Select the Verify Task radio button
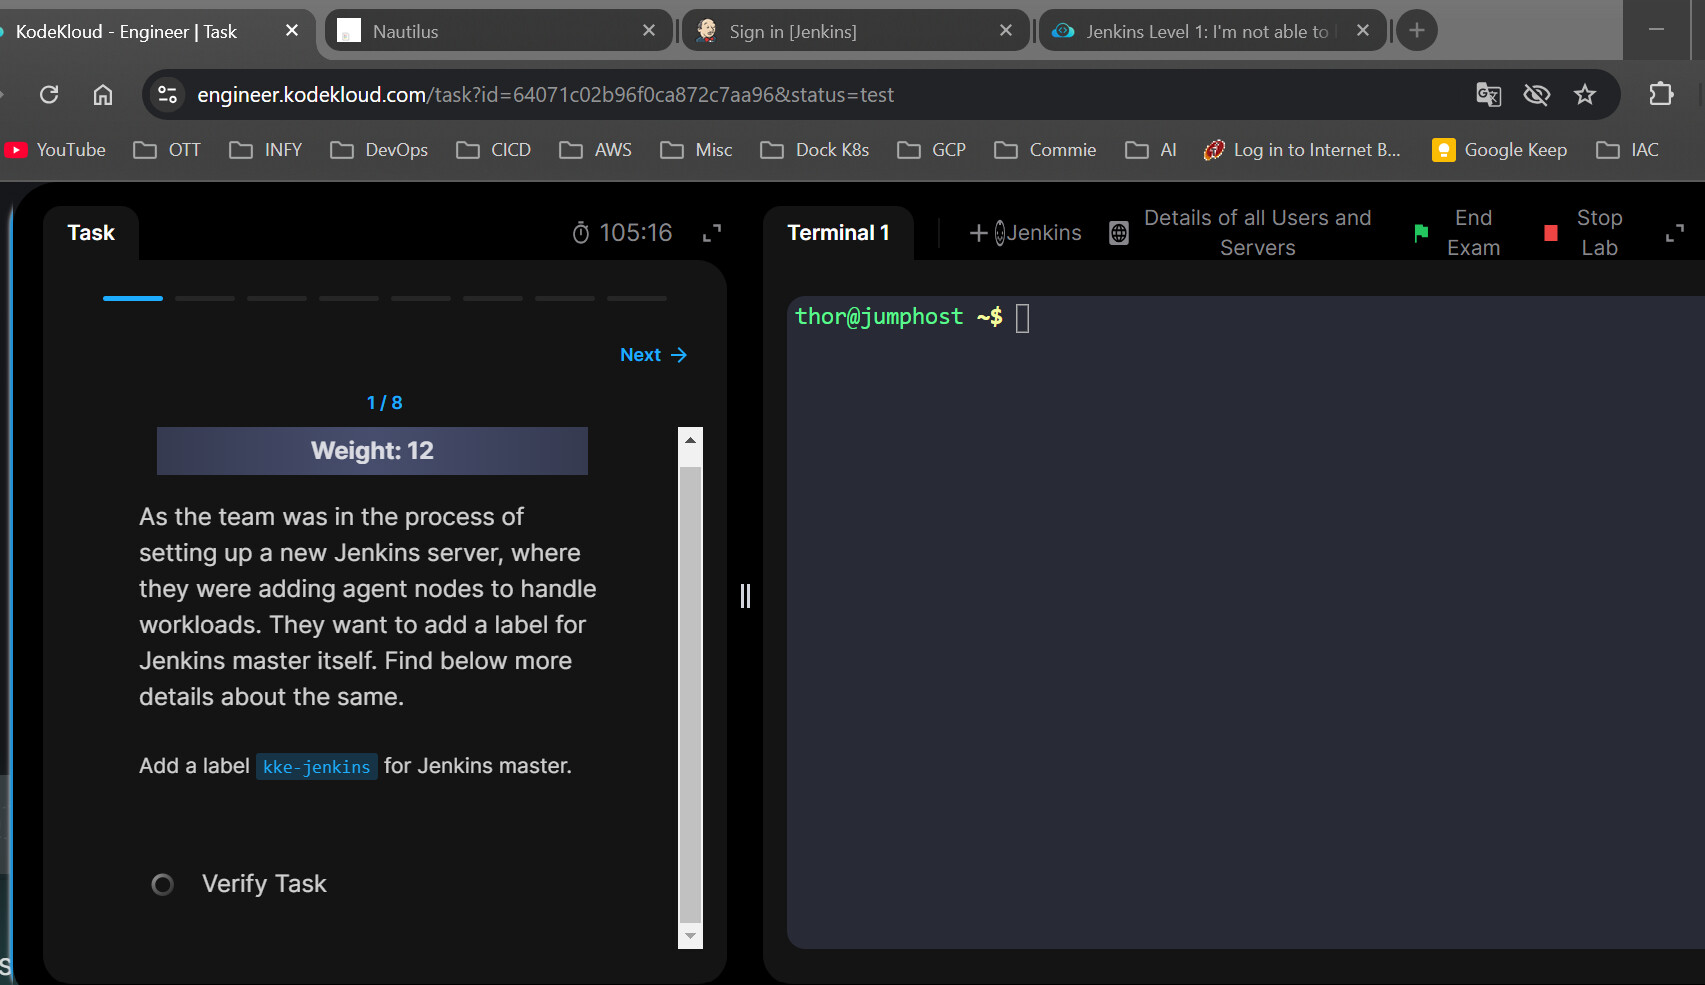Viewport: 1705px width, 985px height. point(162,885)
